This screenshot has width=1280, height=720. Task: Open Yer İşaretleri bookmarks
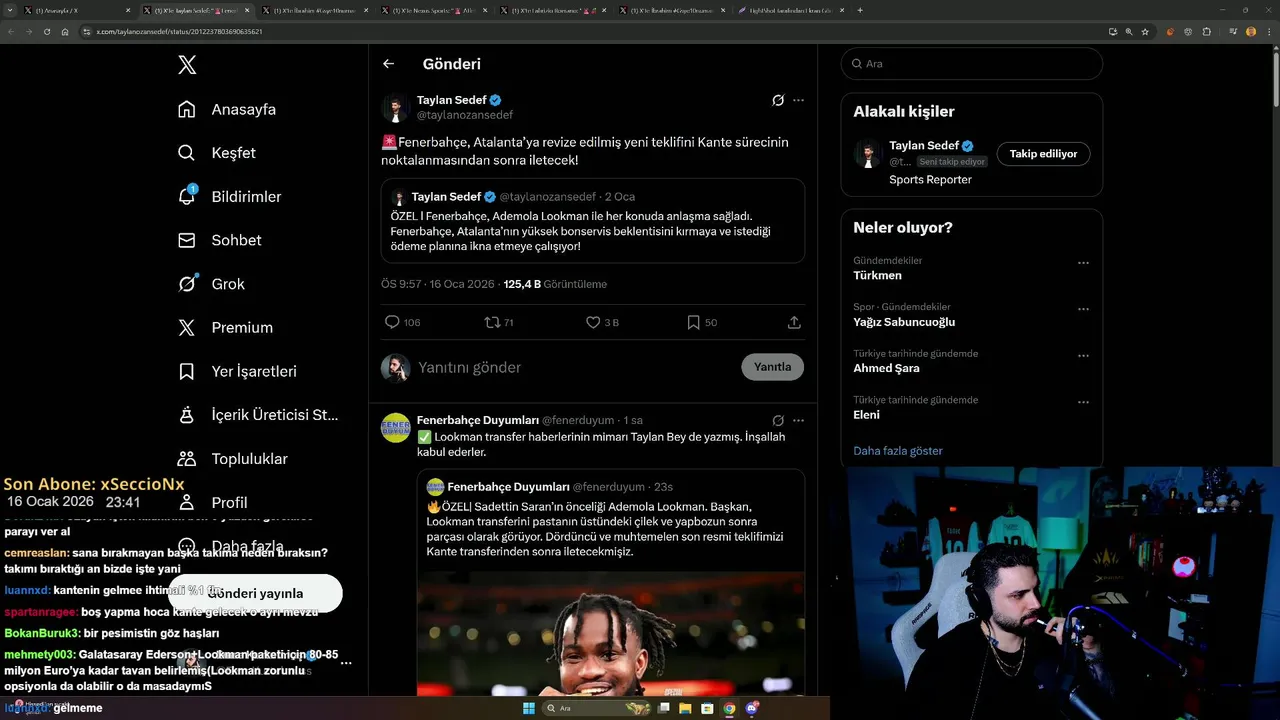[237, 371]
